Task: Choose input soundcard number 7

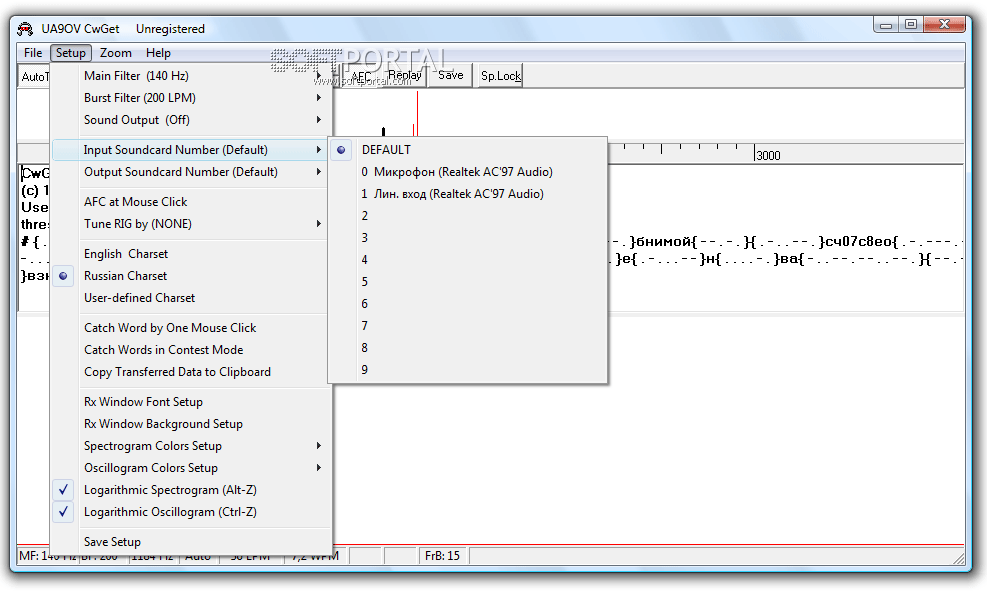Action: (468, 326)
